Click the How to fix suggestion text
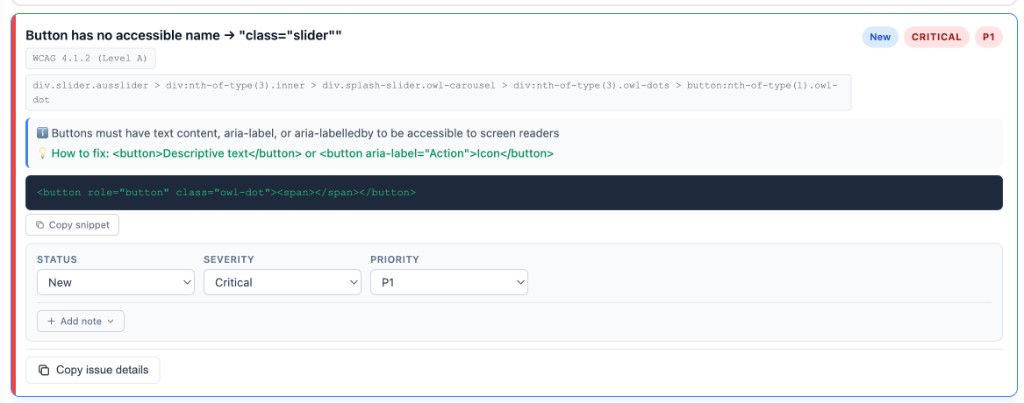This screenshot has height=403, width=1024. click(302, 153)
